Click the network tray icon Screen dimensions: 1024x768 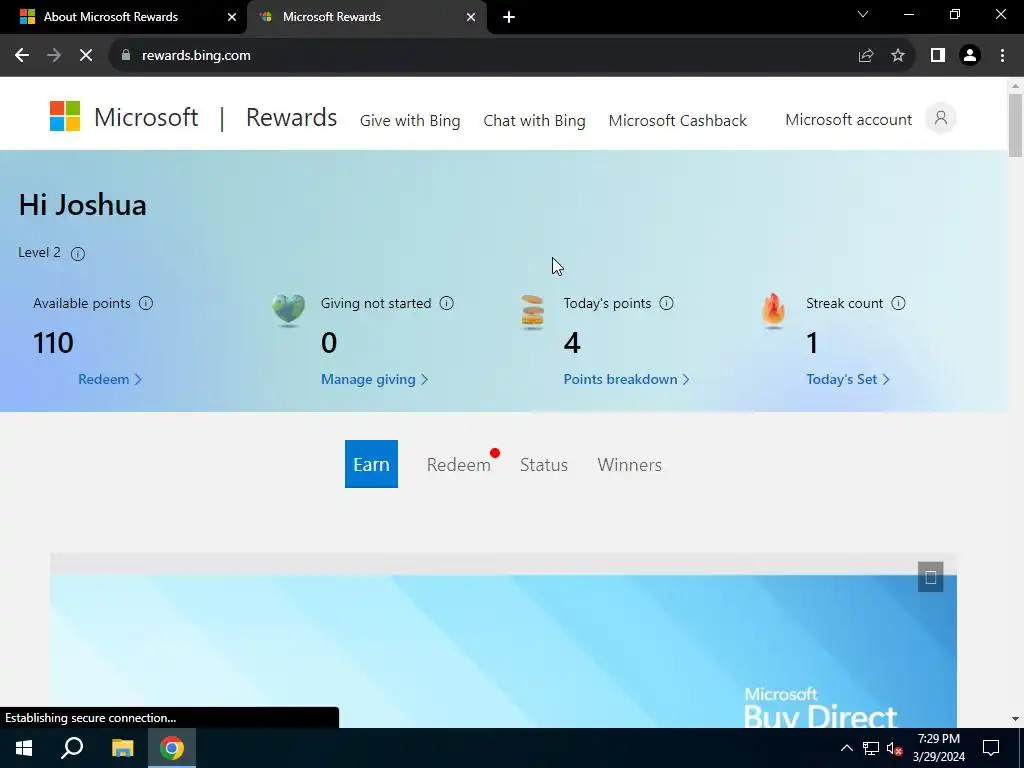871,748
